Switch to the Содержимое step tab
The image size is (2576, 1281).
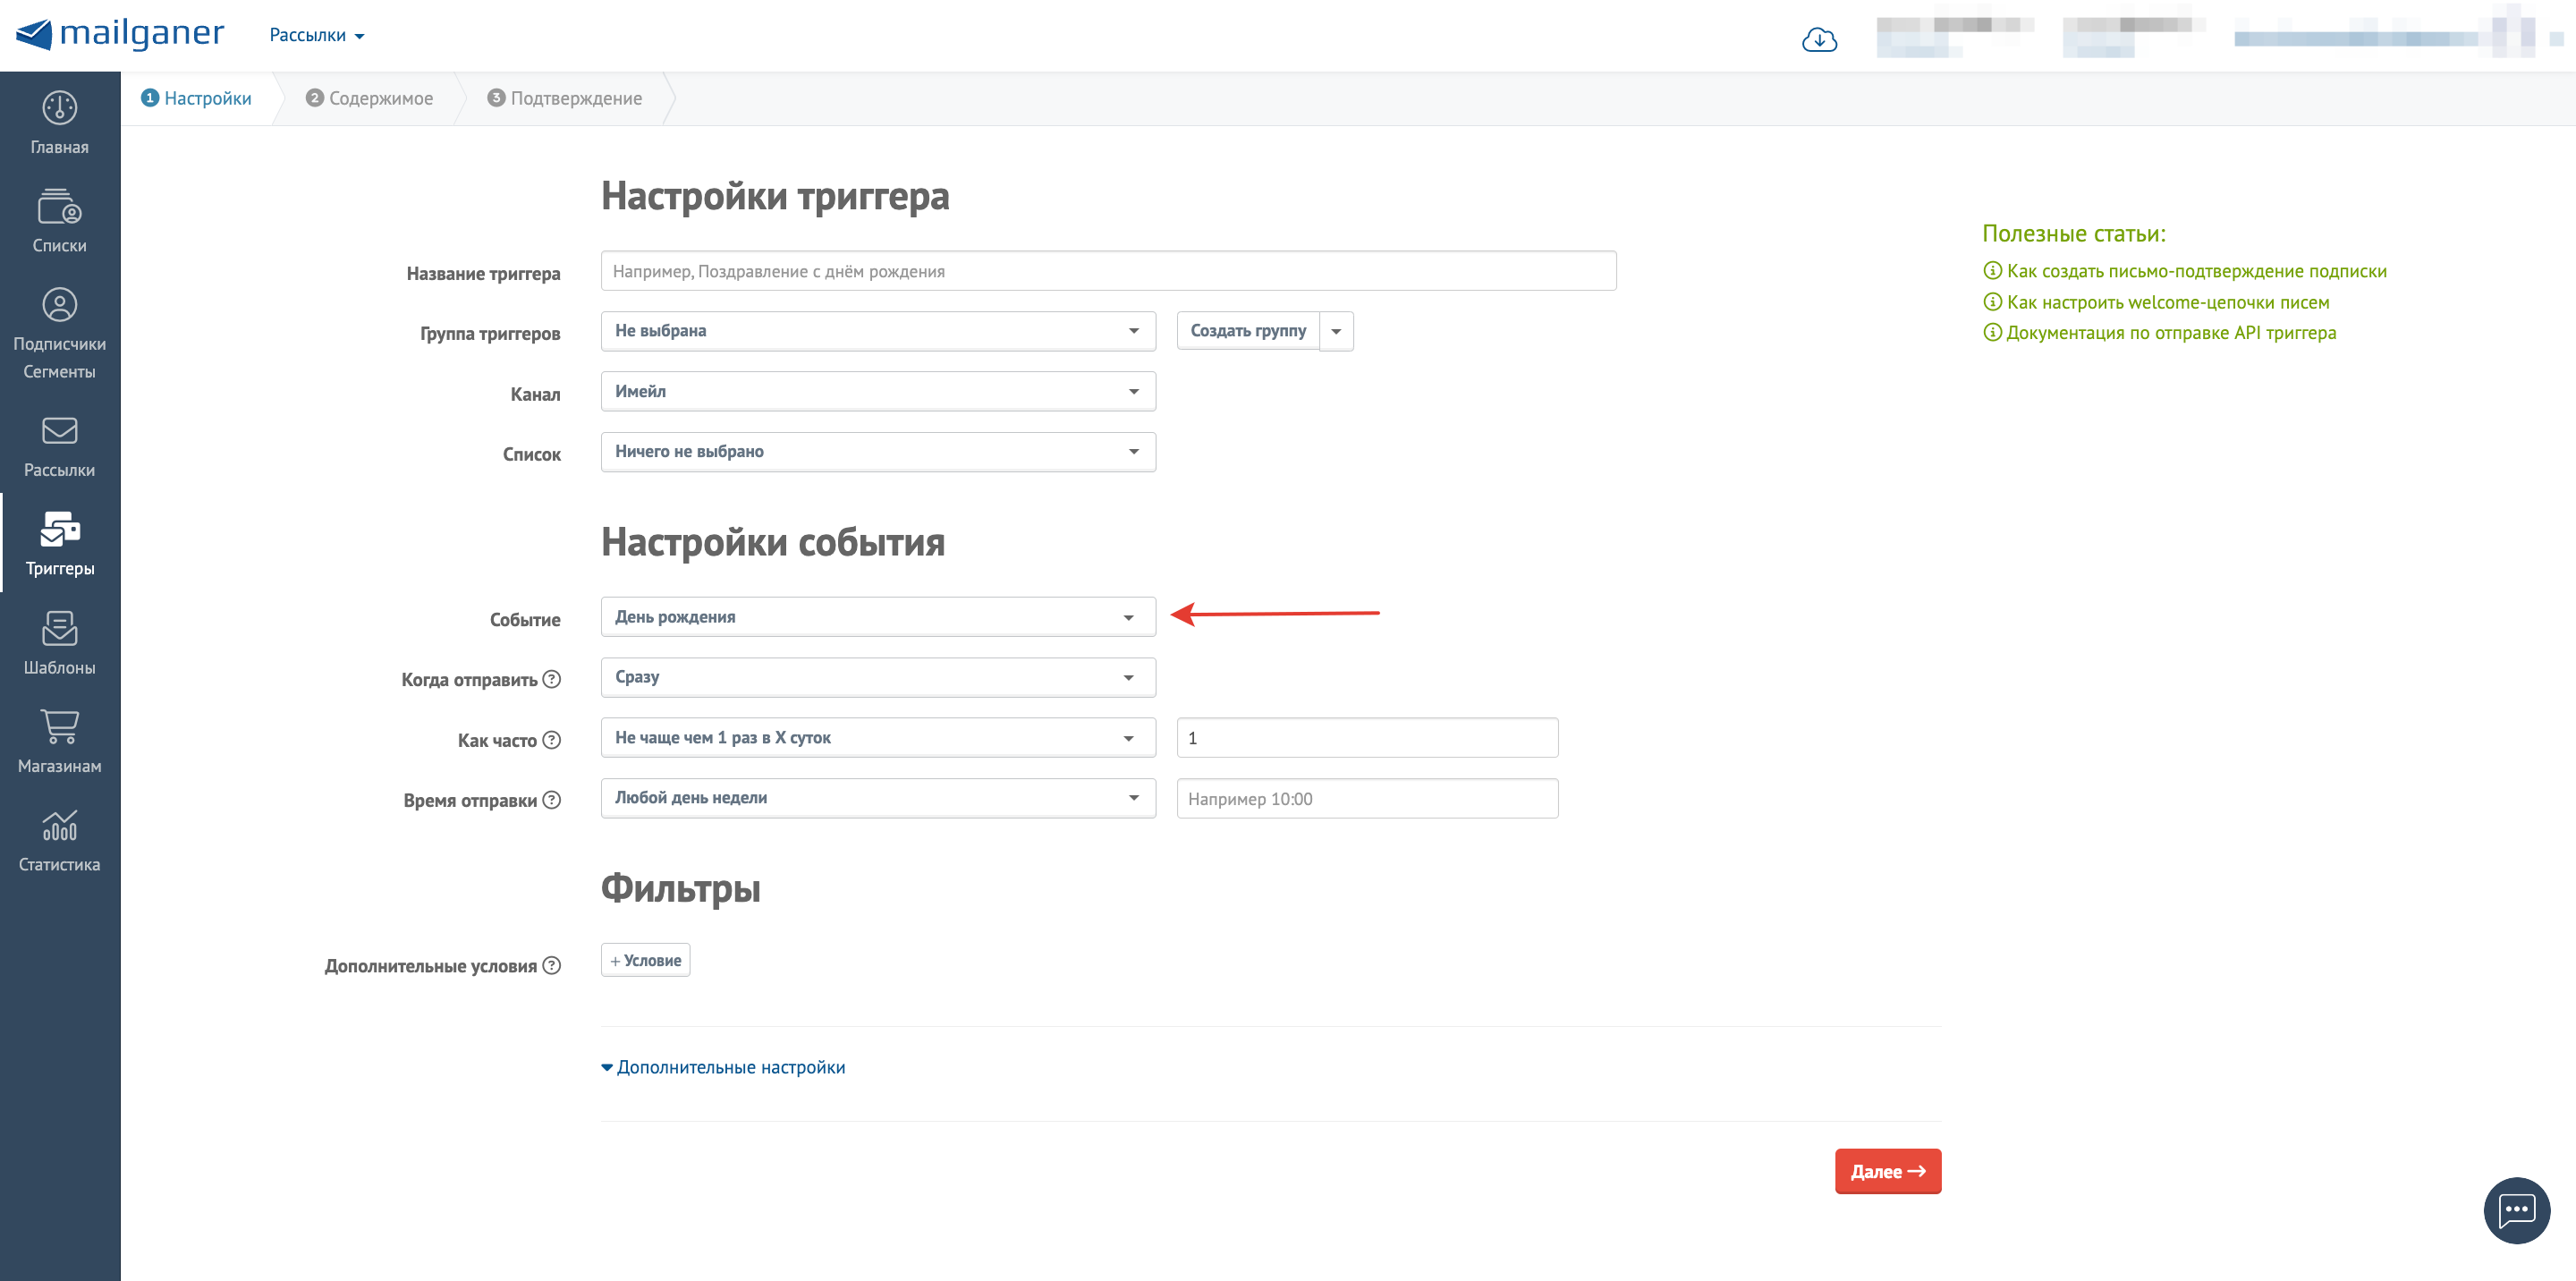(x=370, y=98)
